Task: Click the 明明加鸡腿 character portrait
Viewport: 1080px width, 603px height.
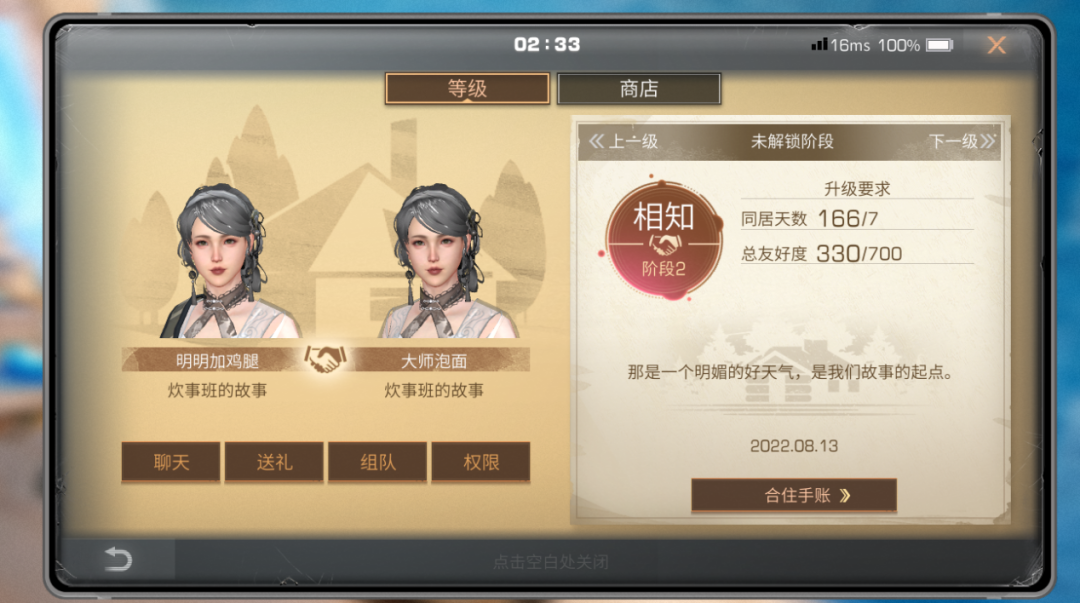Action: pos(219,260)
